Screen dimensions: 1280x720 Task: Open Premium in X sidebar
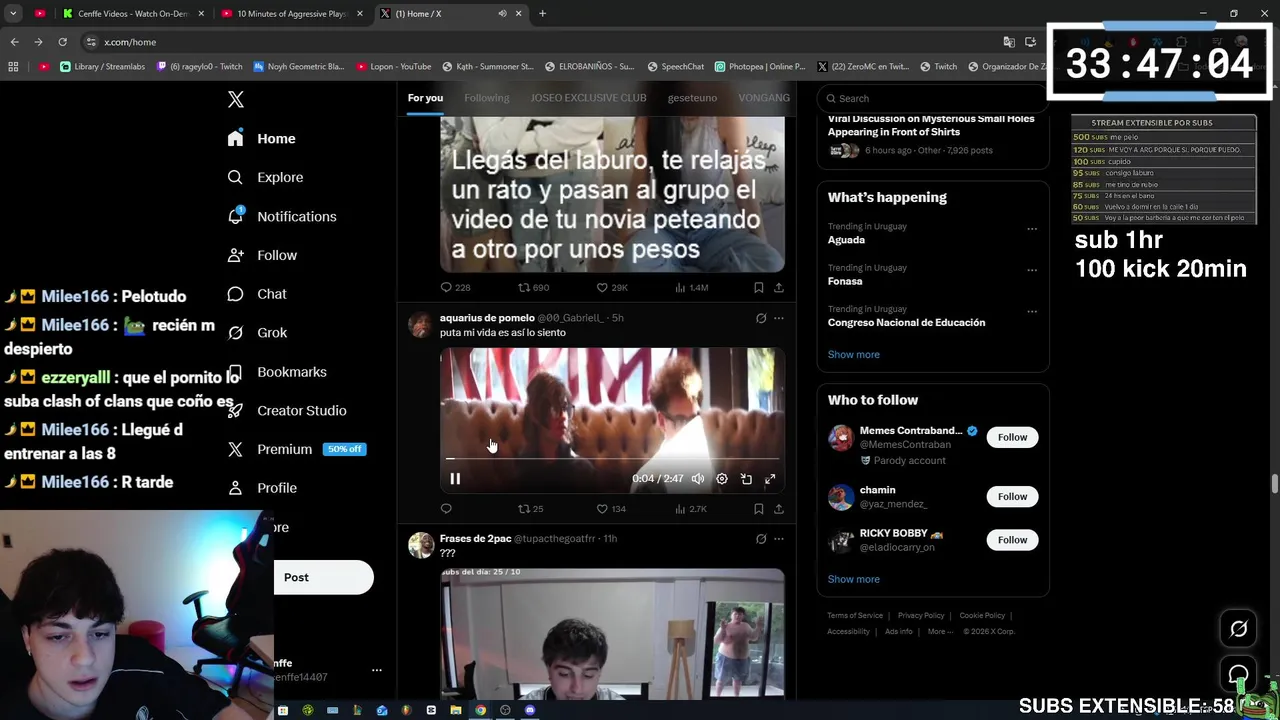(296, 449)
